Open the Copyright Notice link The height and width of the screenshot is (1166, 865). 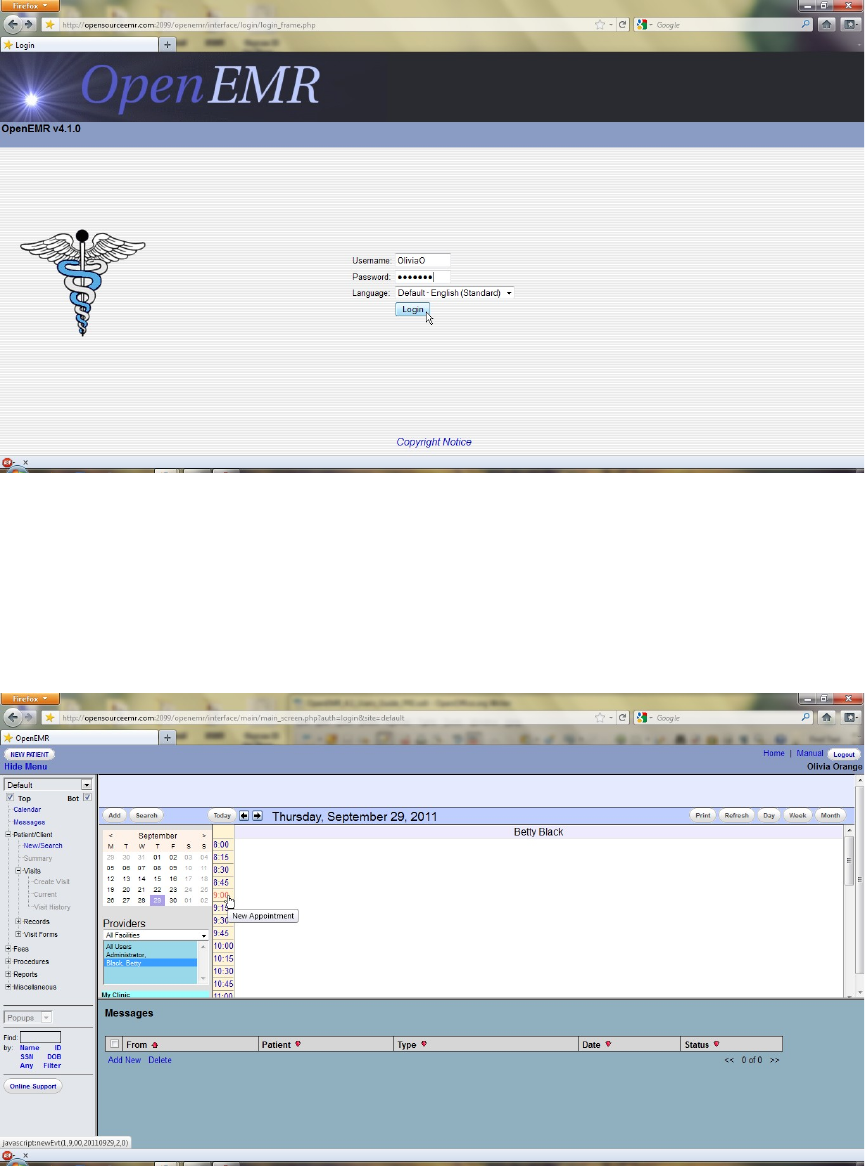click(434, 442)
